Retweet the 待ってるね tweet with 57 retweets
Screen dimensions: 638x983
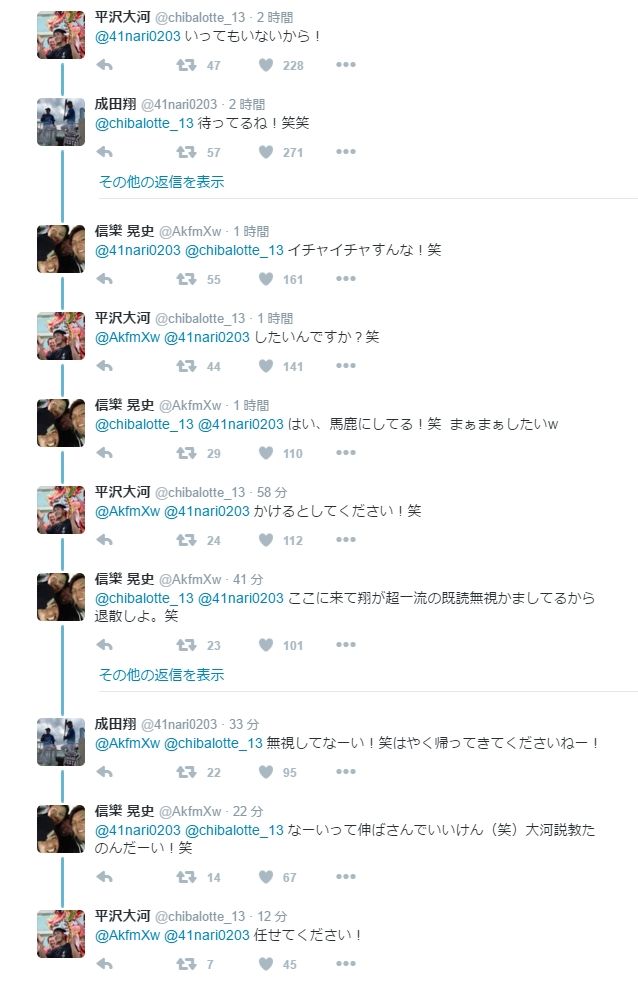point(186,152)
